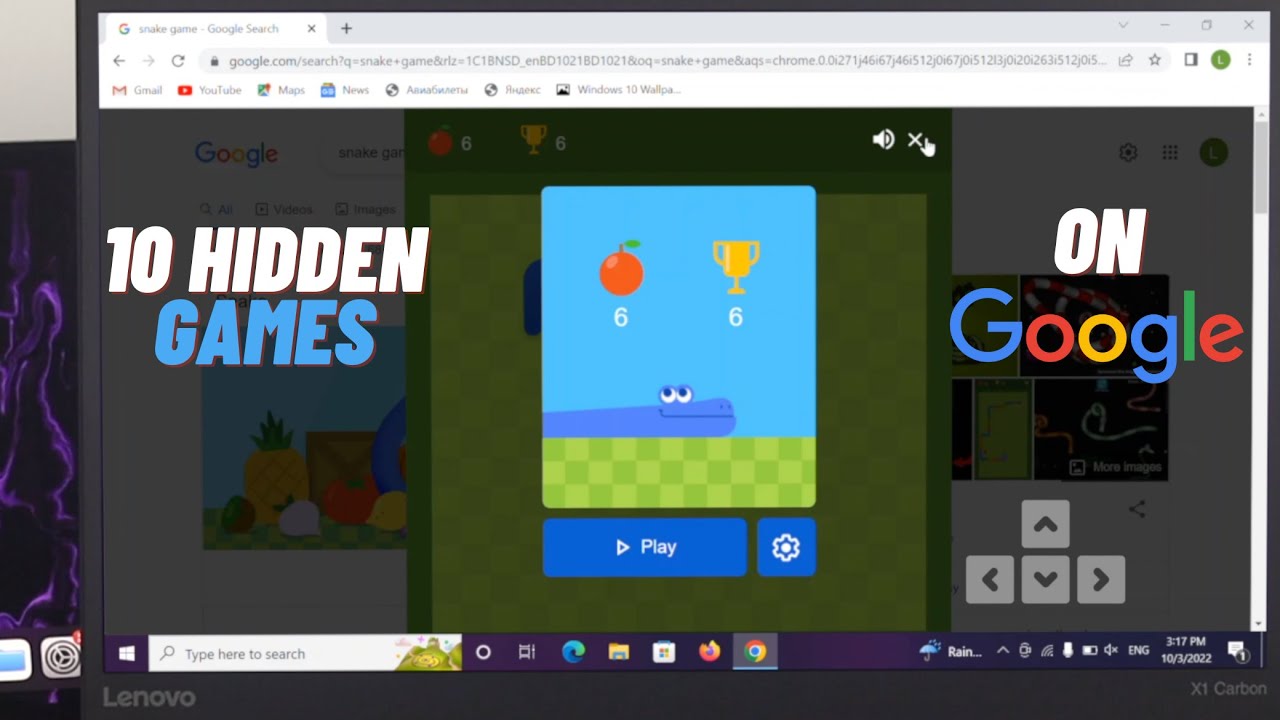Screen dimensions: 1280x720
Task: Open the Авиабилеты bookmark
Action: pyautogui.click(x=426, y=90)
